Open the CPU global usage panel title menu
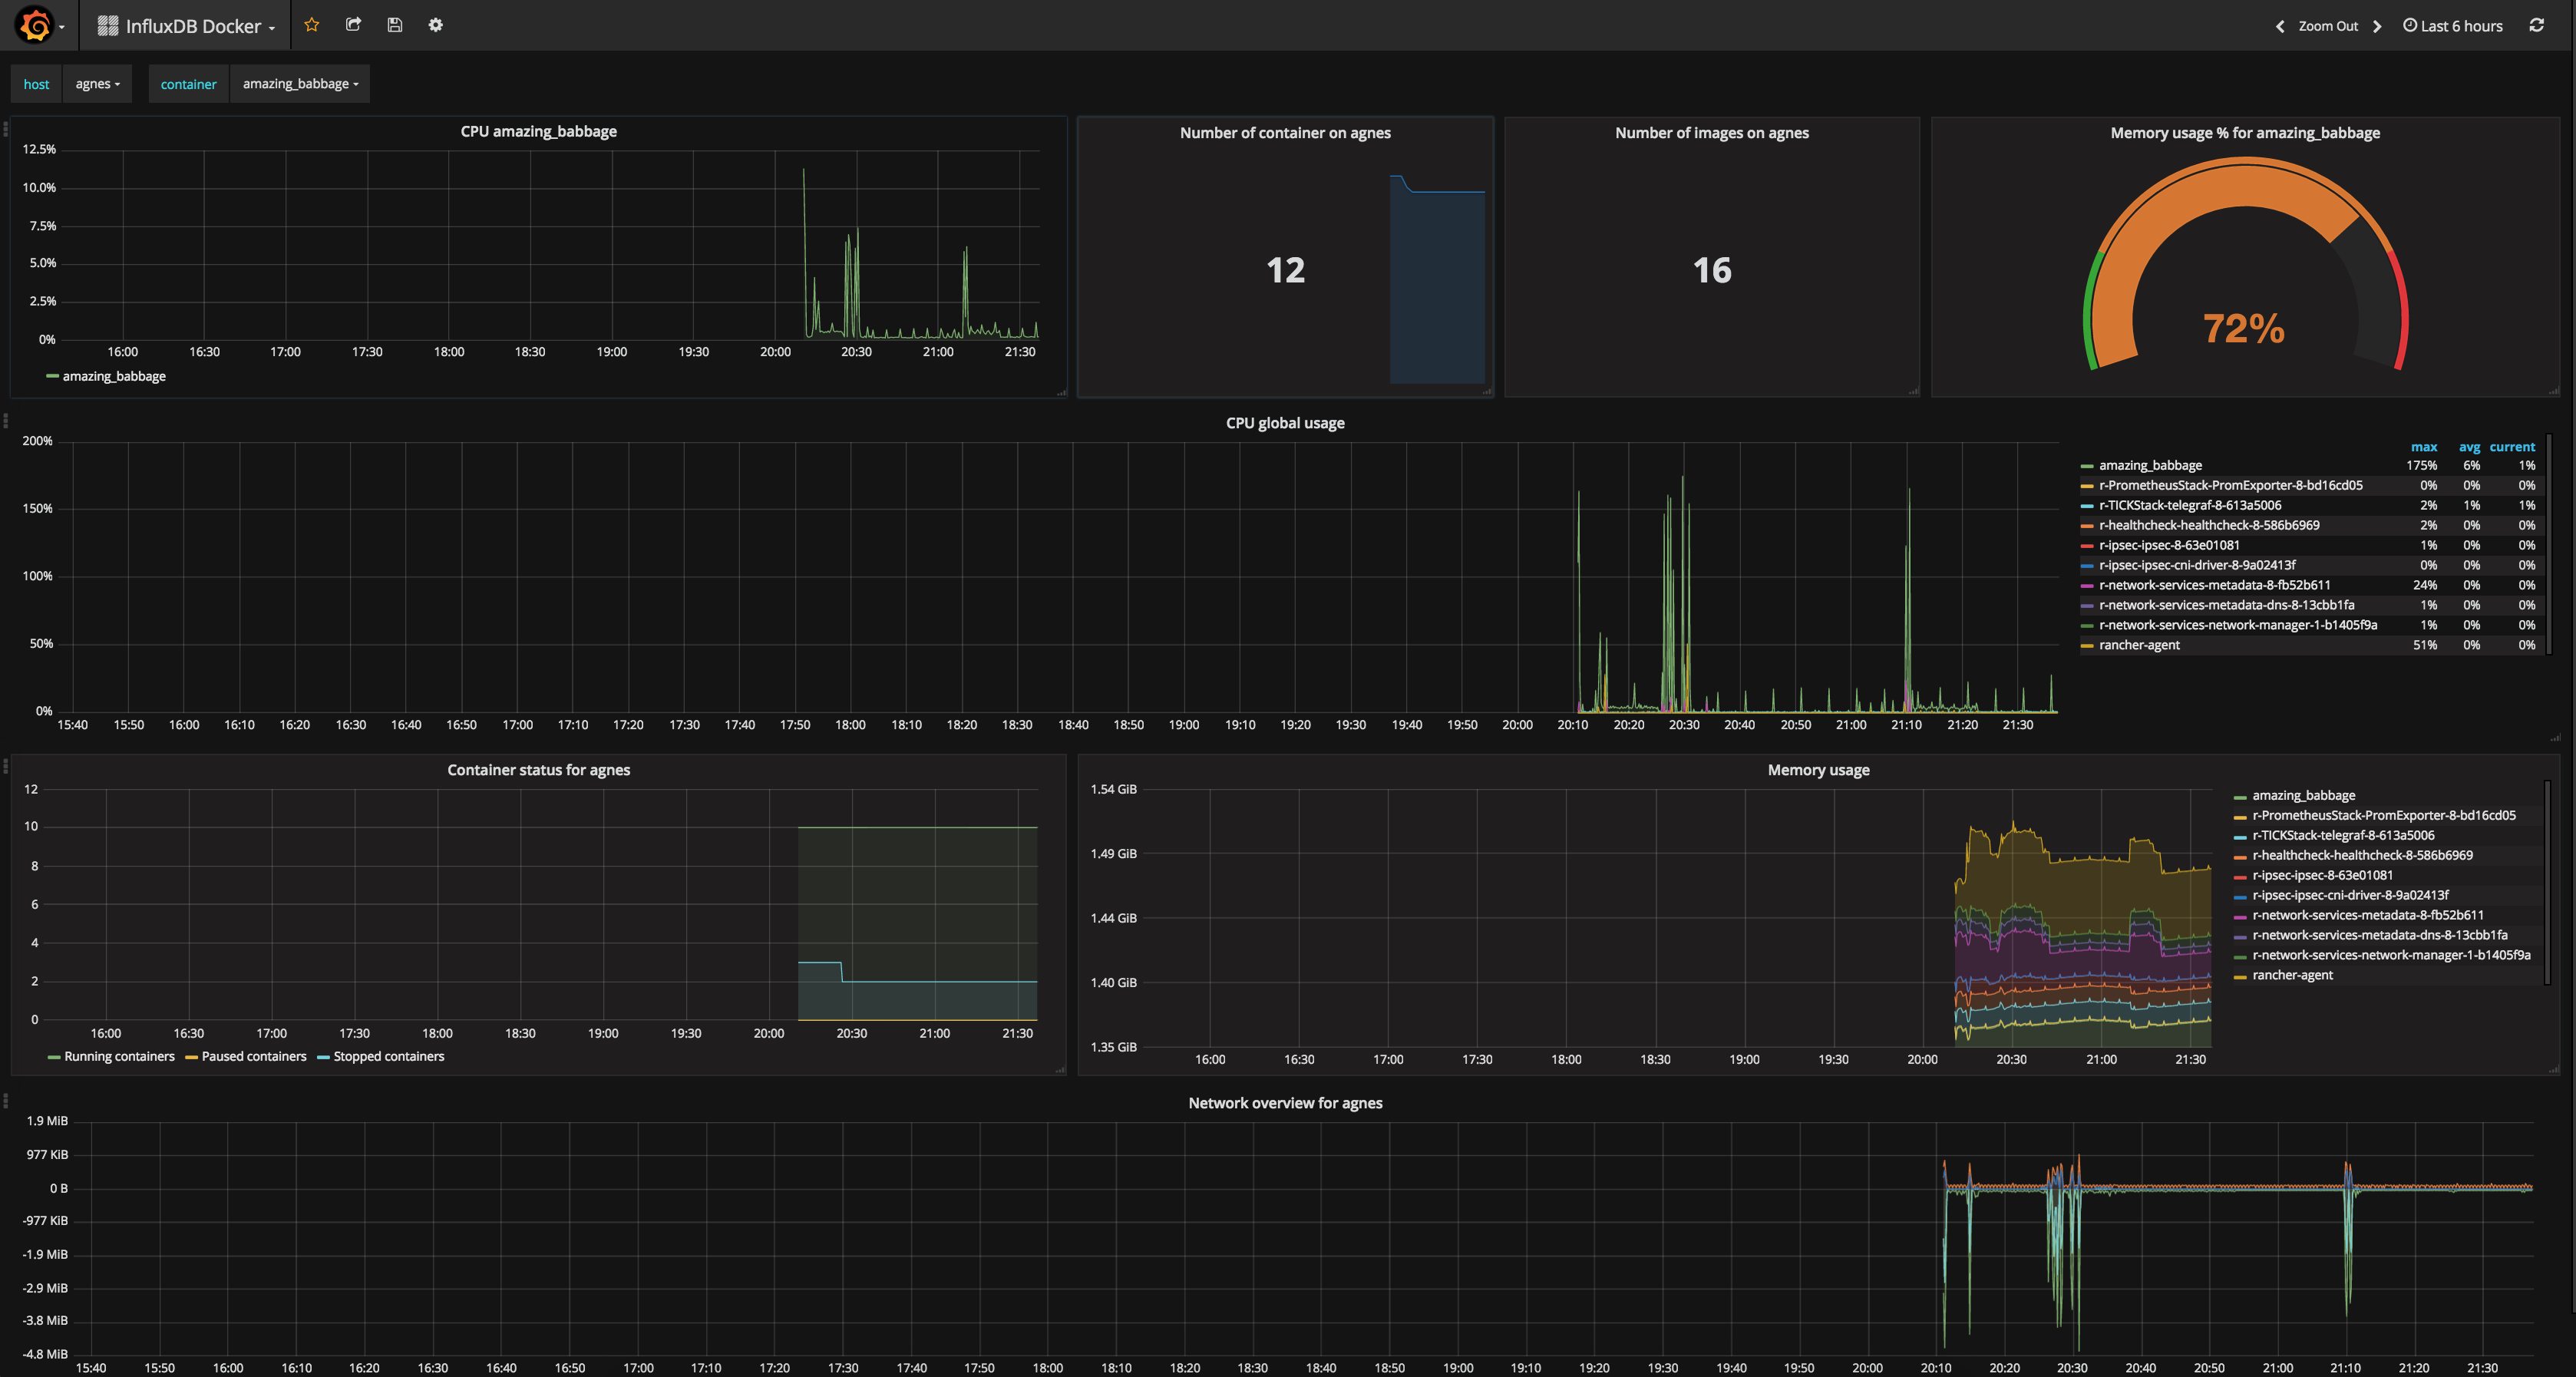 click(1284, 423)
